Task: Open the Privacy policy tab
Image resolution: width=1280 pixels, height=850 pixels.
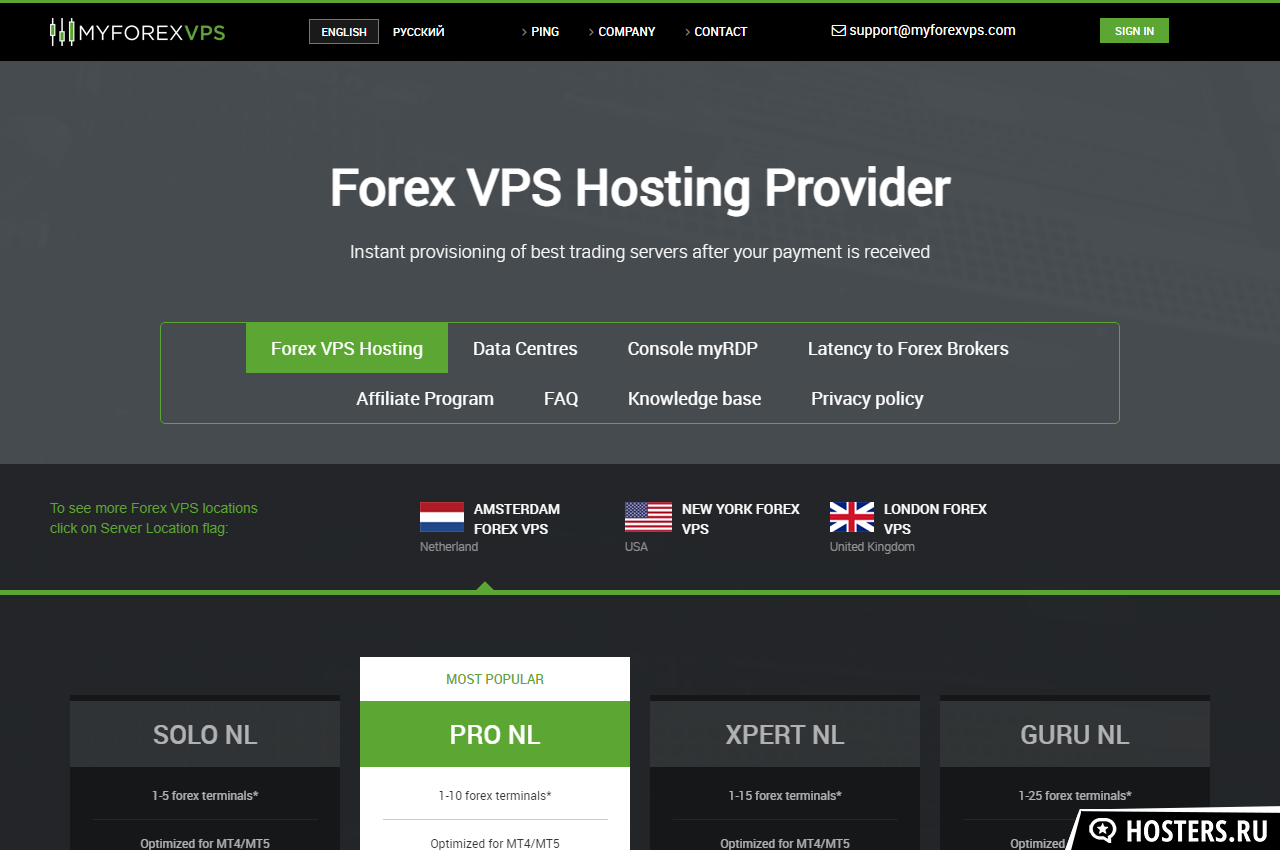Action: [867, 398]
